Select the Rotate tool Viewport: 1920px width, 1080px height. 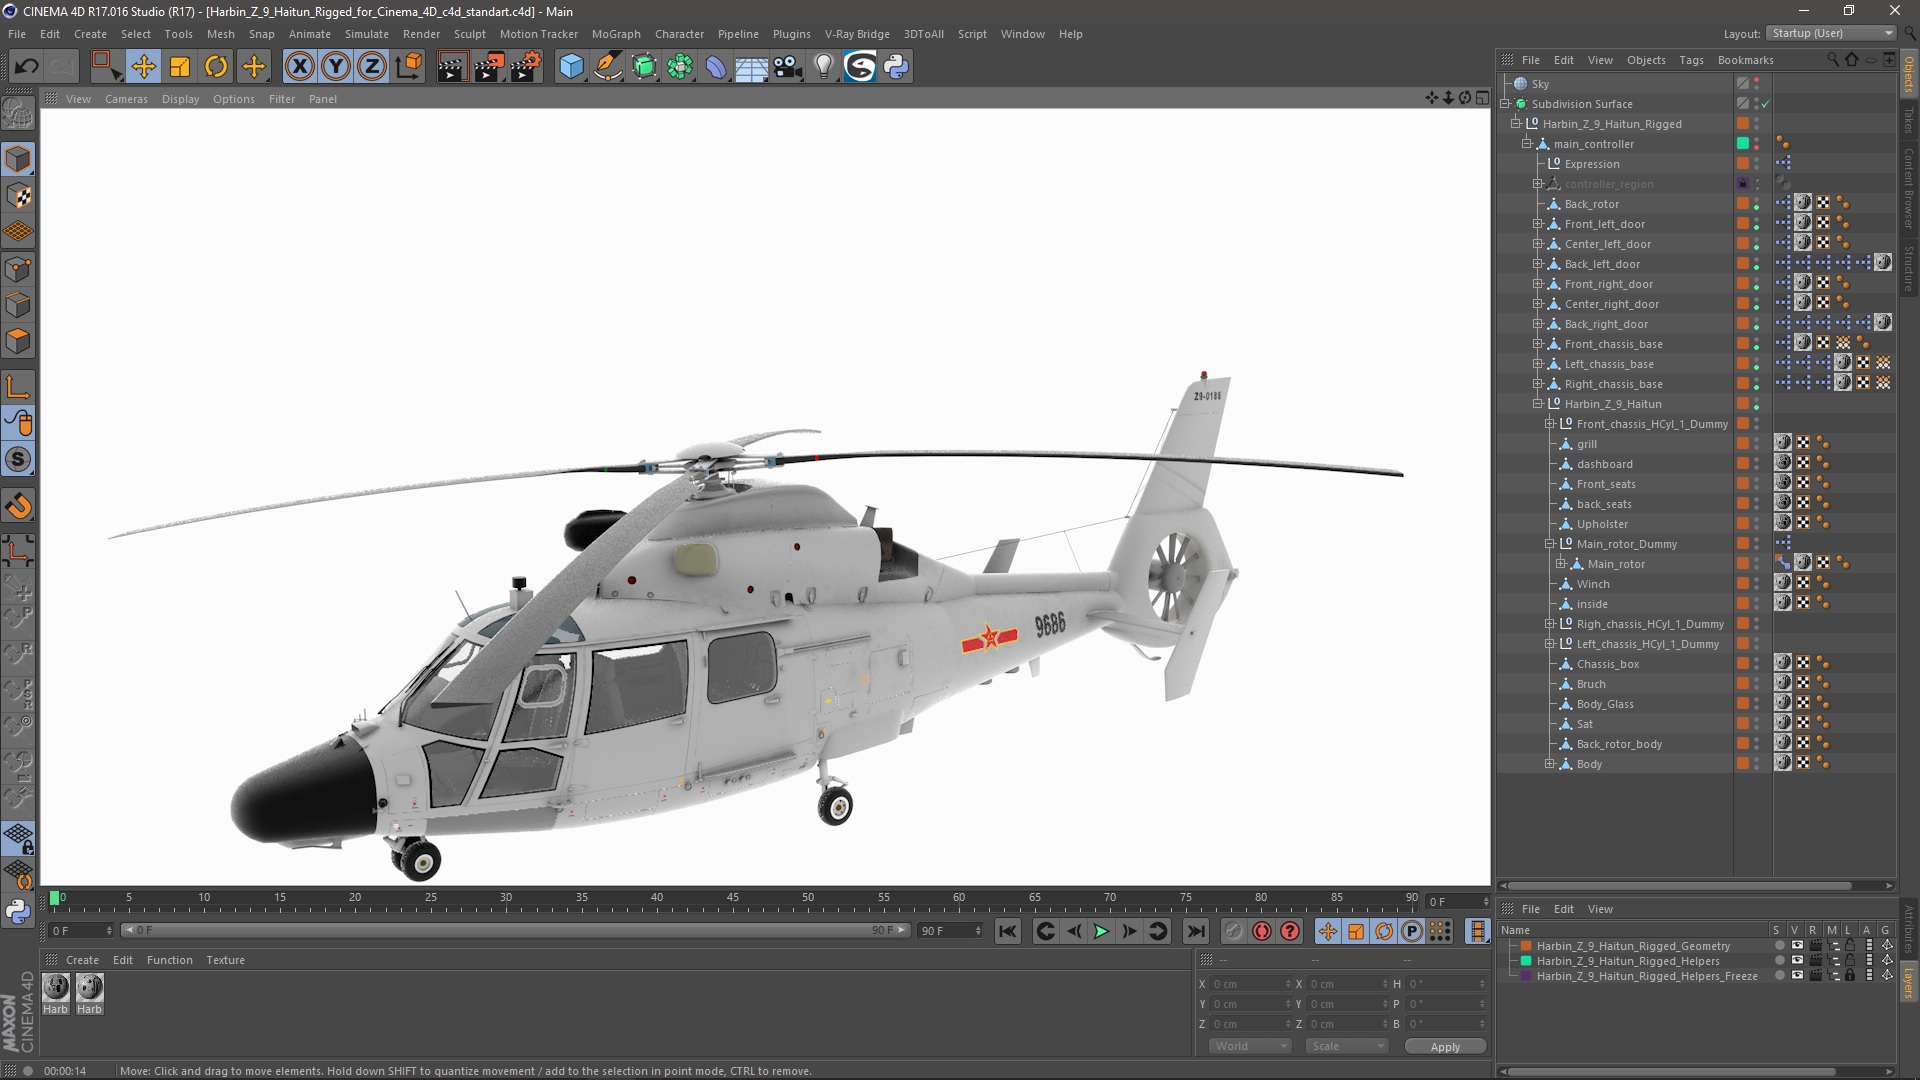tap(216, 67)
